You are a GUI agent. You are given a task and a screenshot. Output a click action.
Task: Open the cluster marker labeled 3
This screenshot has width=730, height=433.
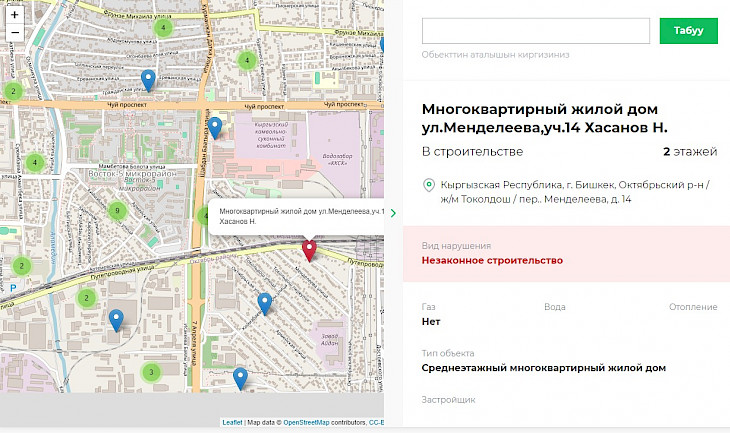(x=151, y=373)
